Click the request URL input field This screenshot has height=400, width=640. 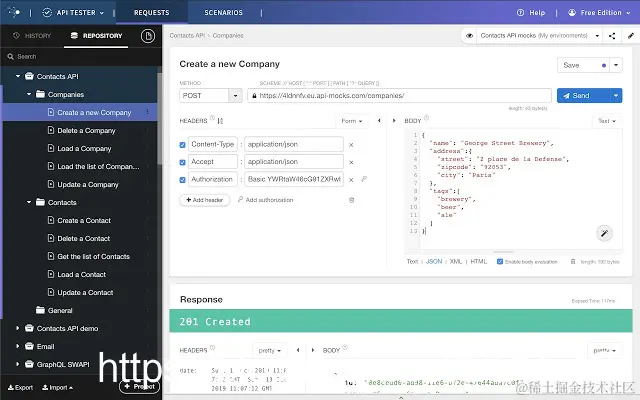click(399, 96)
